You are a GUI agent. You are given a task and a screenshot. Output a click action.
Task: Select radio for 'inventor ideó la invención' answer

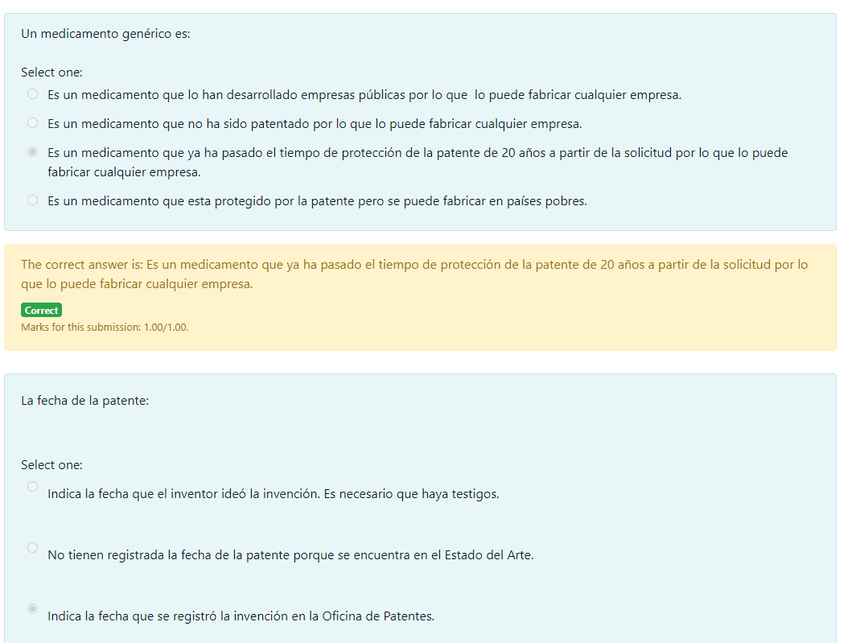[x=32, y=486]
